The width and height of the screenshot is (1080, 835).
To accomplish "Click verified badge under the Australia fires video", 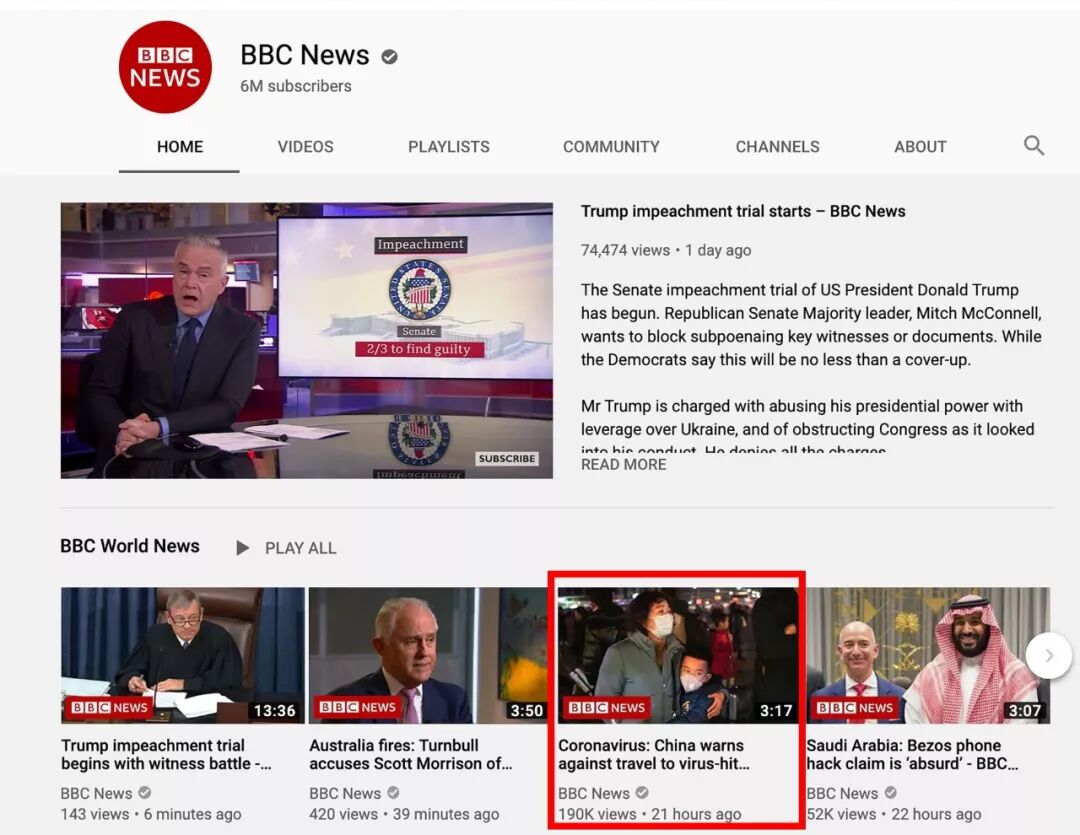I will [393, 793].
